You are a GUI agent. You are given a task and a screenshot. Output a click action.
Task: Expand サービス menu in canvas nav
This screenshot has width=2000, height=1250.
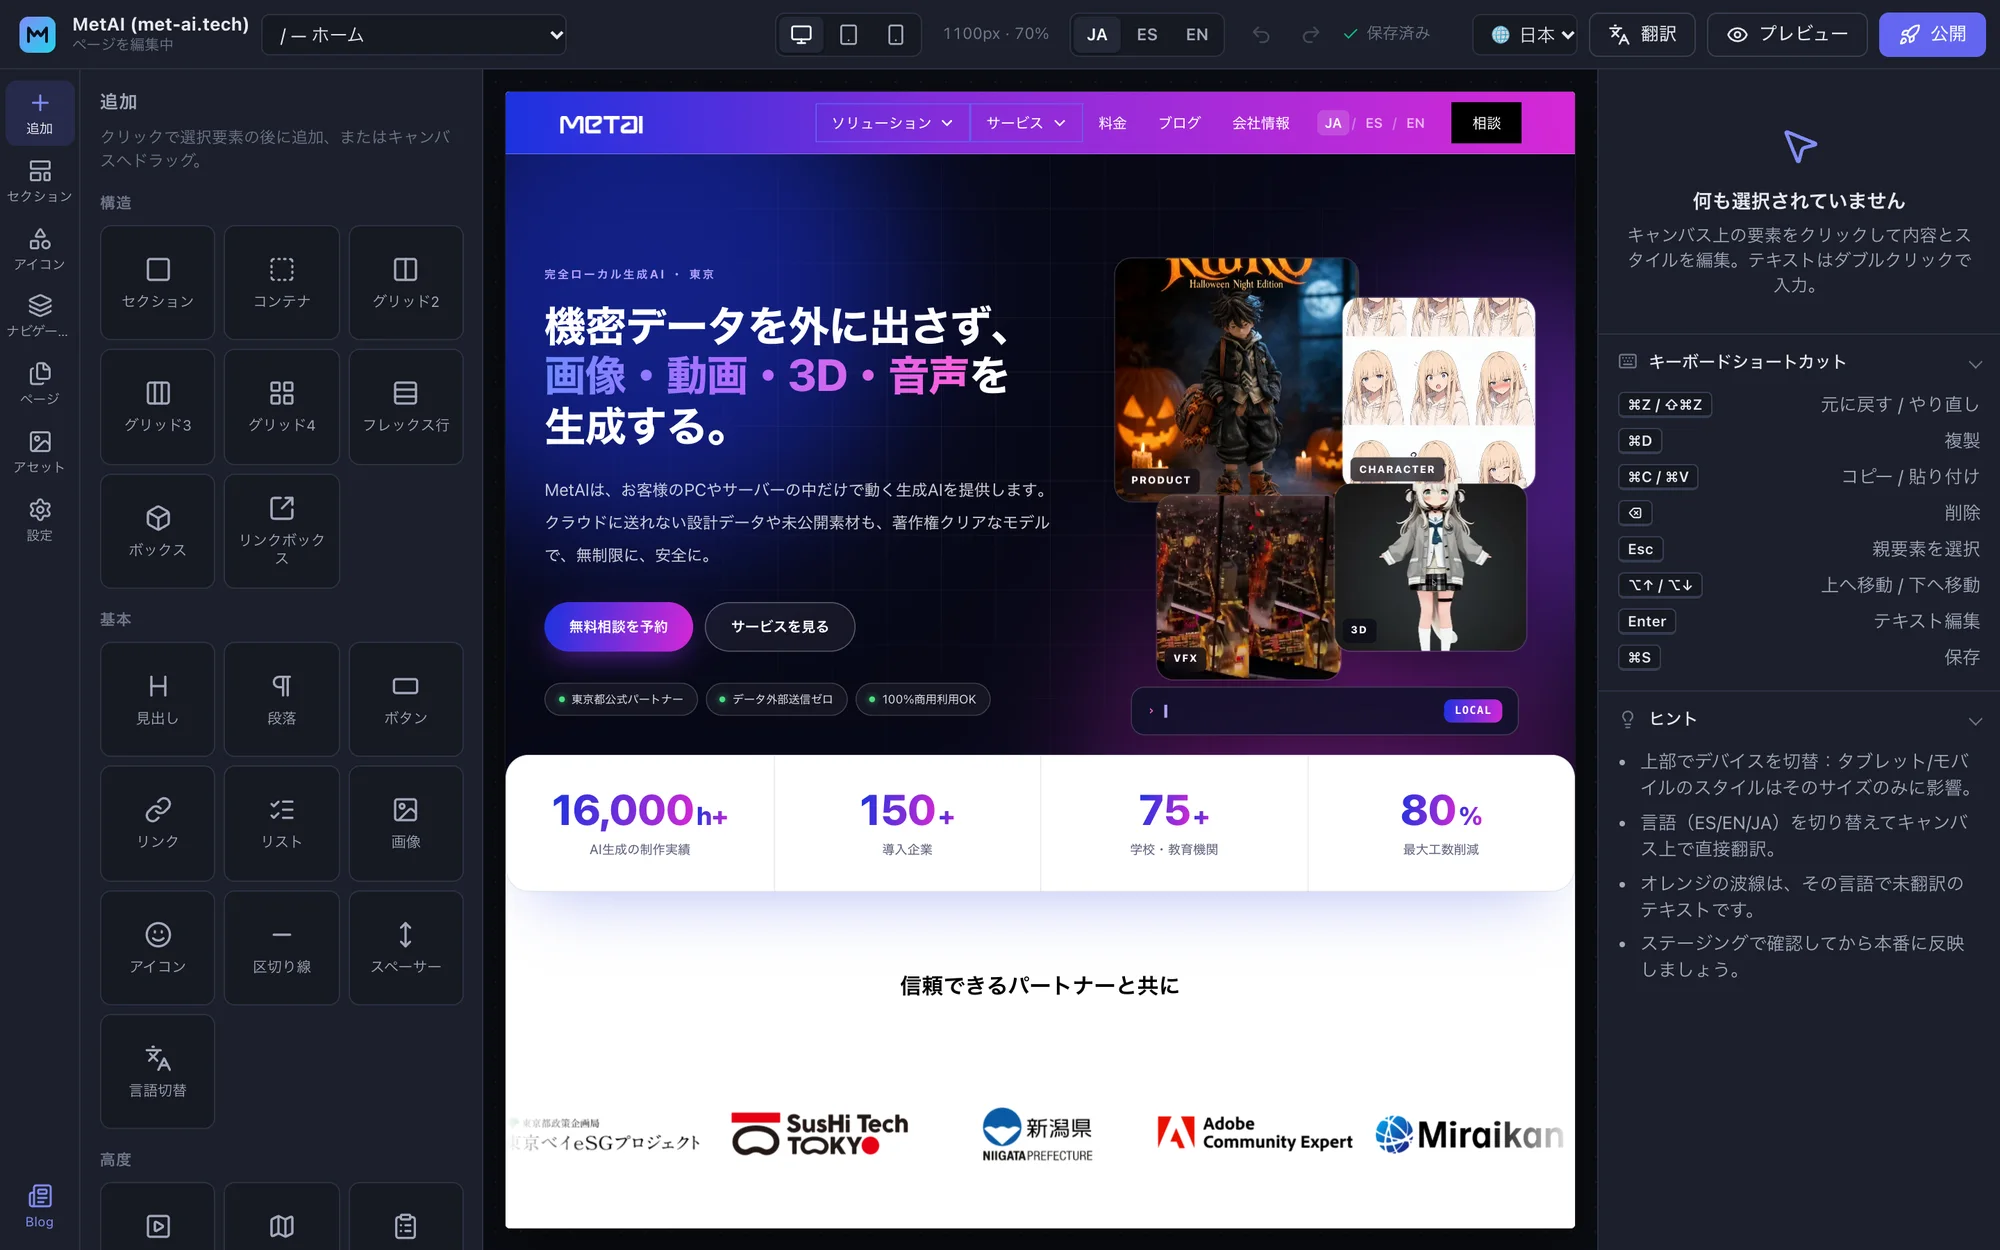pos(1026,123)
